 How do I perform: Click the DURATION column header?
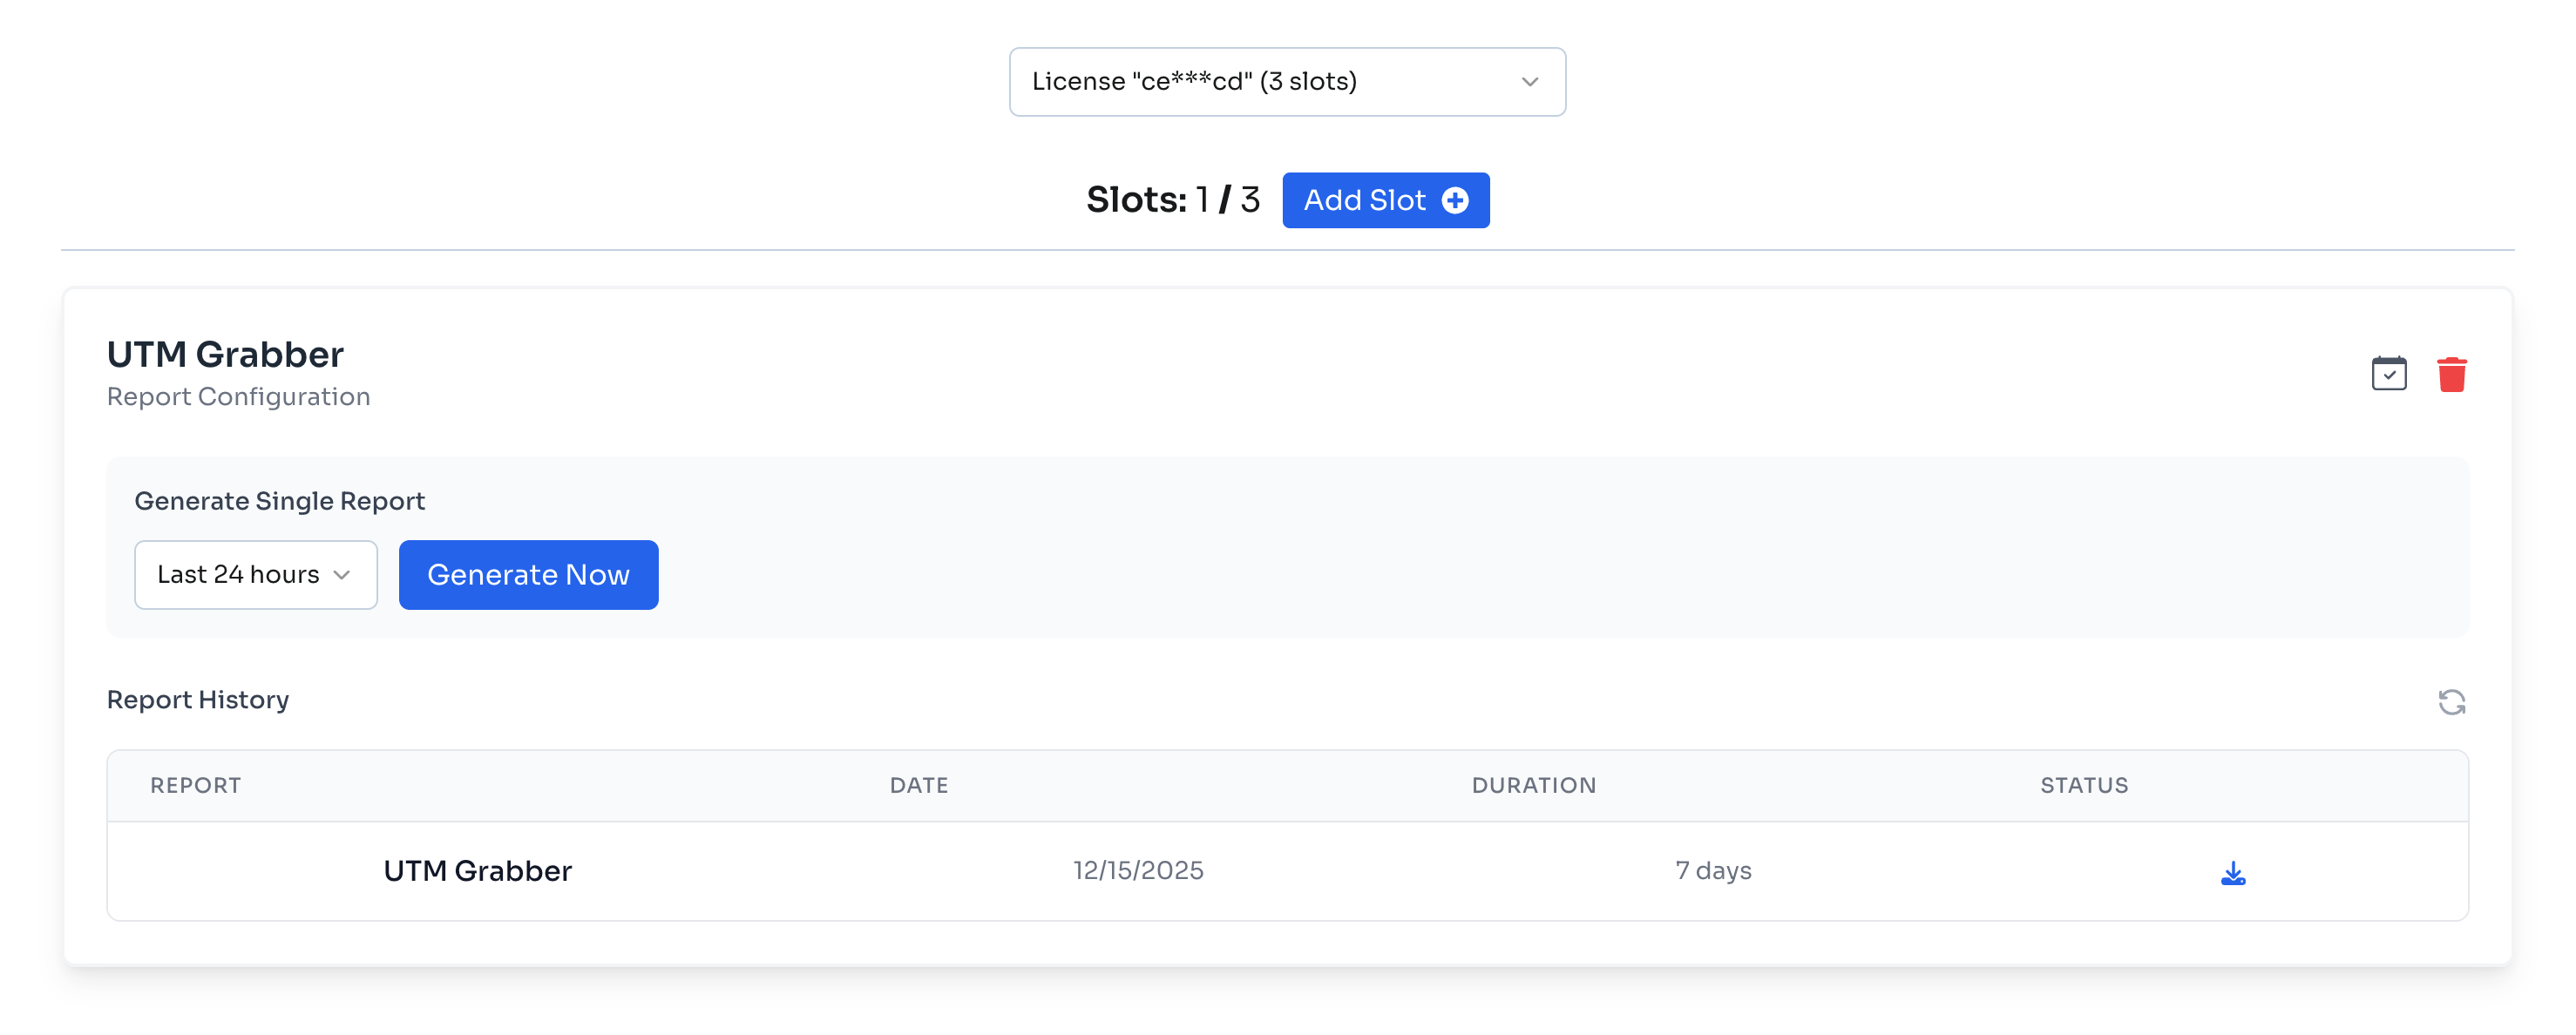(x=1533, y=785)
